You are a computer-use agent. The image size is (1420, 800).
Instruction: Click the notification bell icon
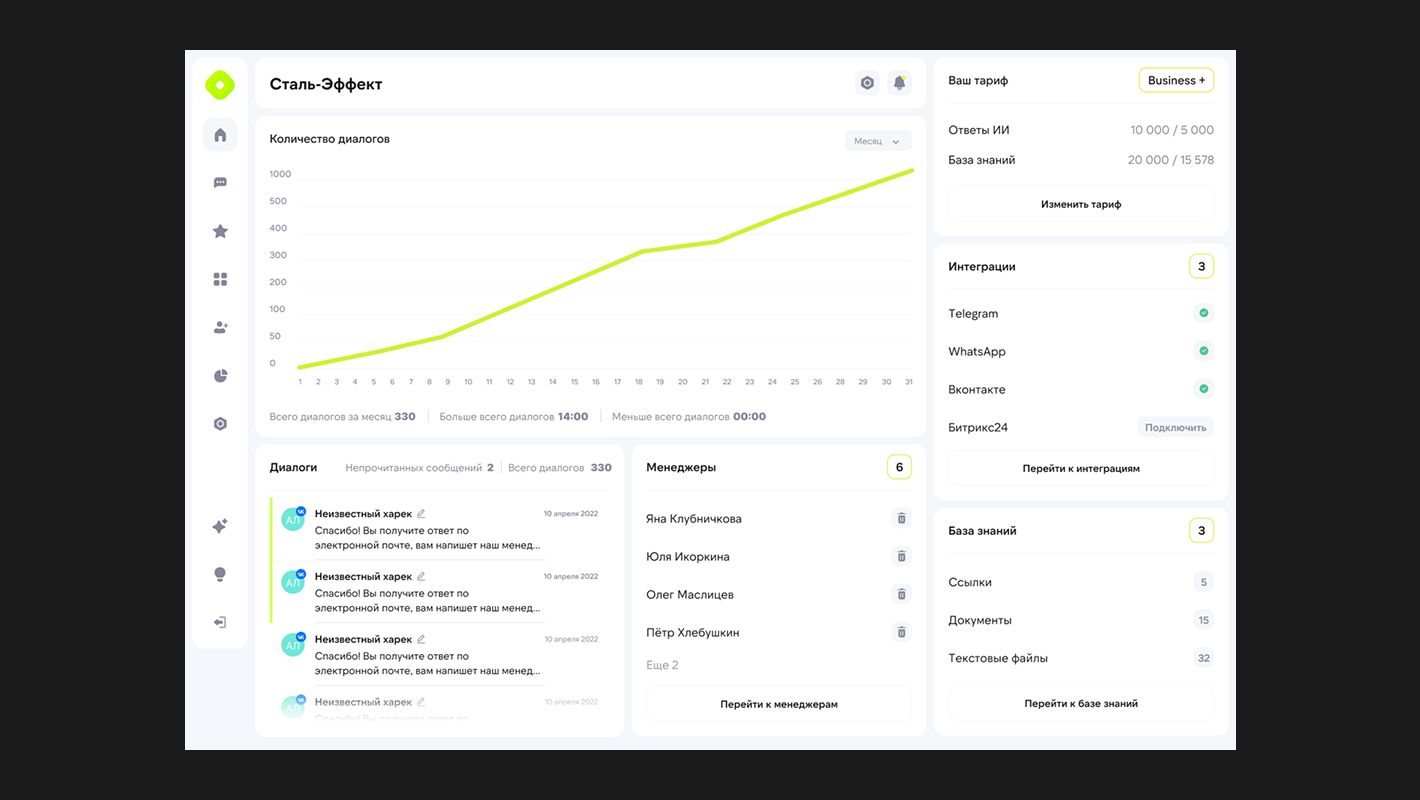899,83
